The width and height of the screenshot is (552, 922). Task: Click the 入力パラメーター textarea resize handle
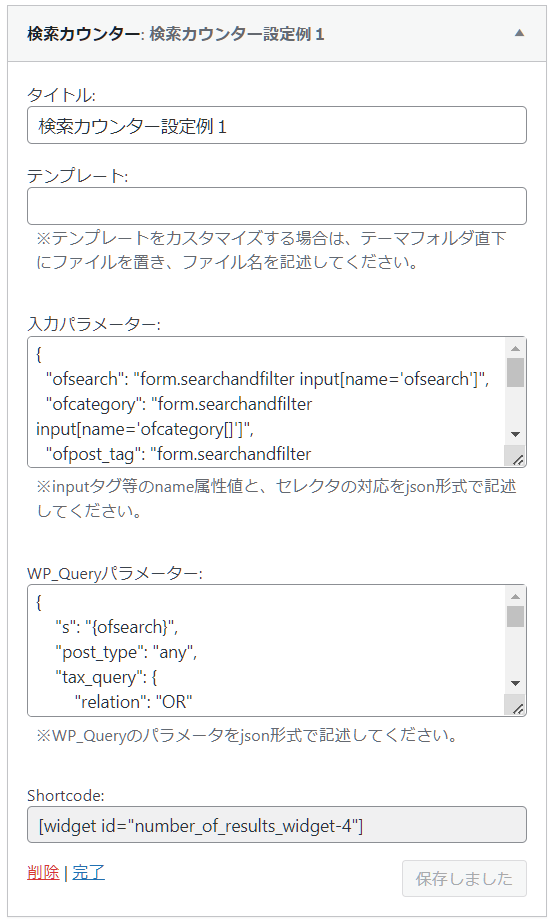[x=518, y=460]
